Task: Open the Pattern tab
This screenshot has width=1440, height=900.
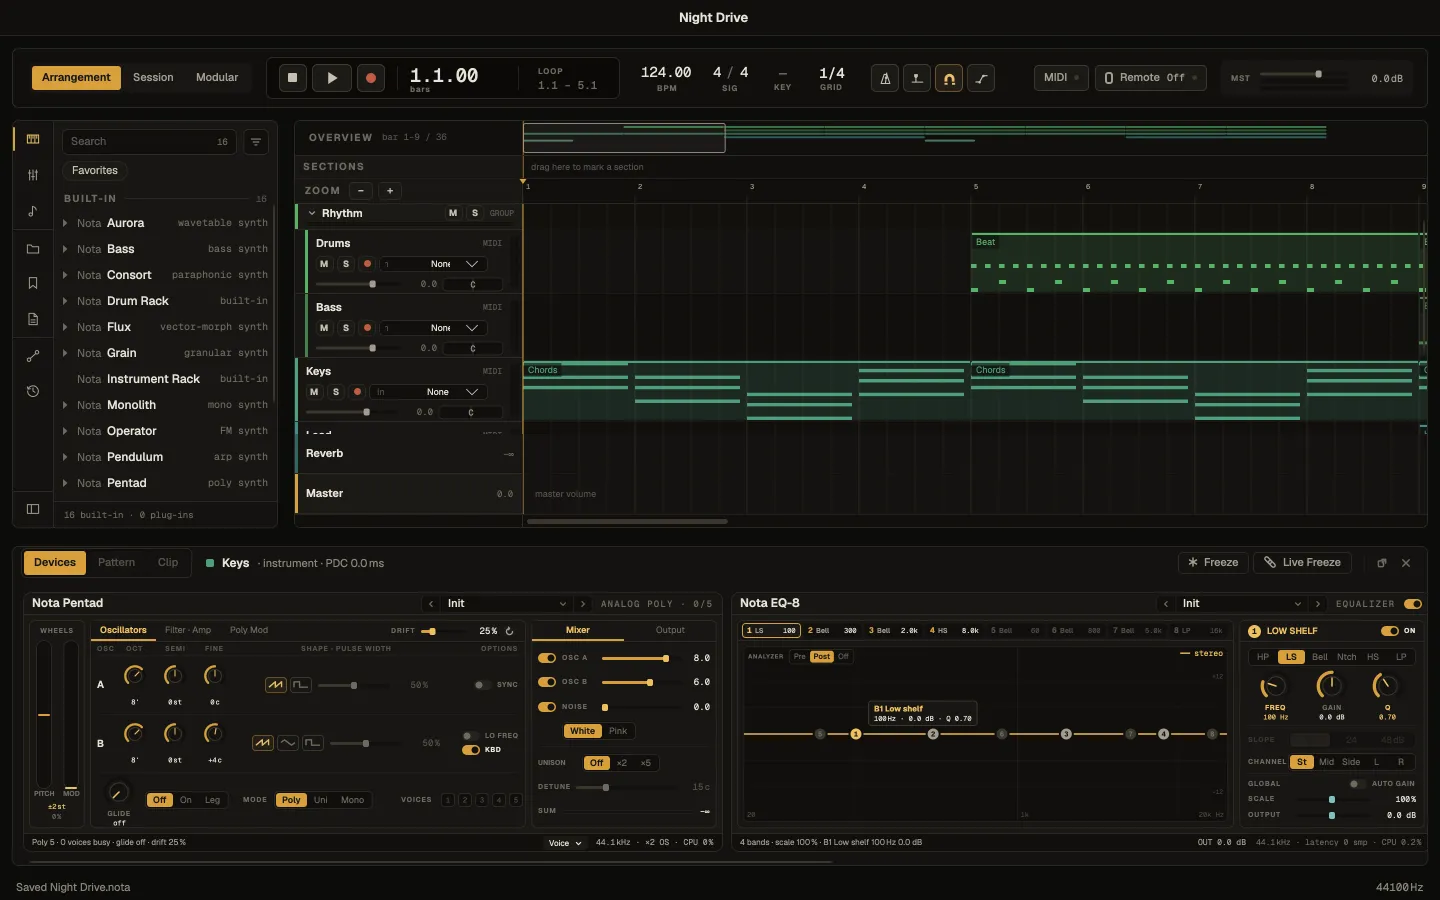Action: (x=116, y=563)
